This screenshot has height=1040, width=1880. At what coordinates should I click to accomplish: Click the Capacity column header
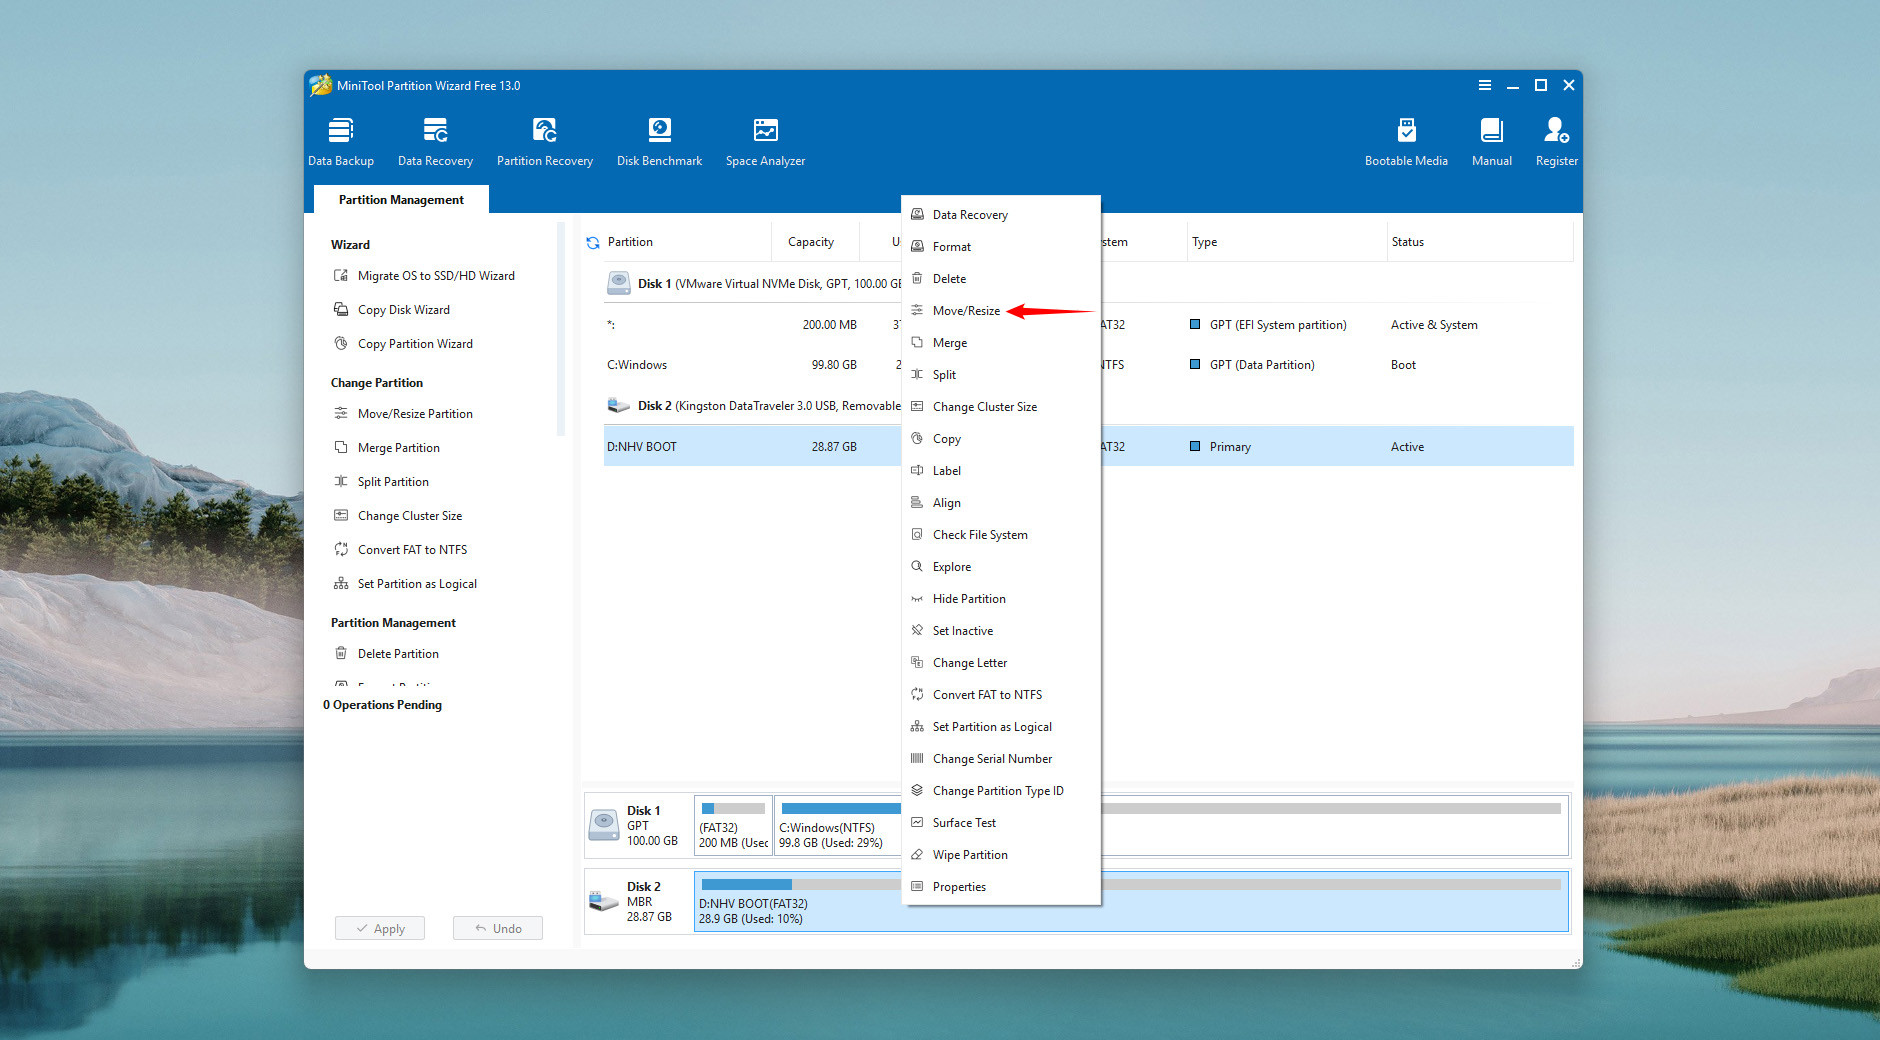tap(810, 242)
